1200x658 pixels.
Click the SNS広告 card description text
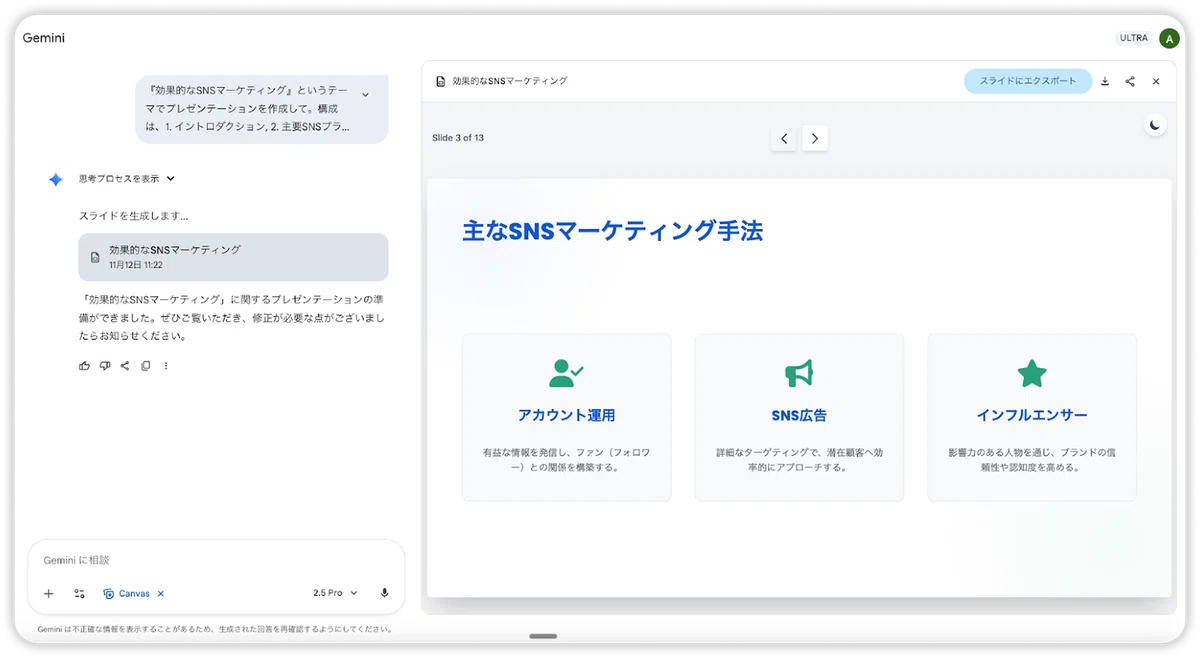coord(799,460)
